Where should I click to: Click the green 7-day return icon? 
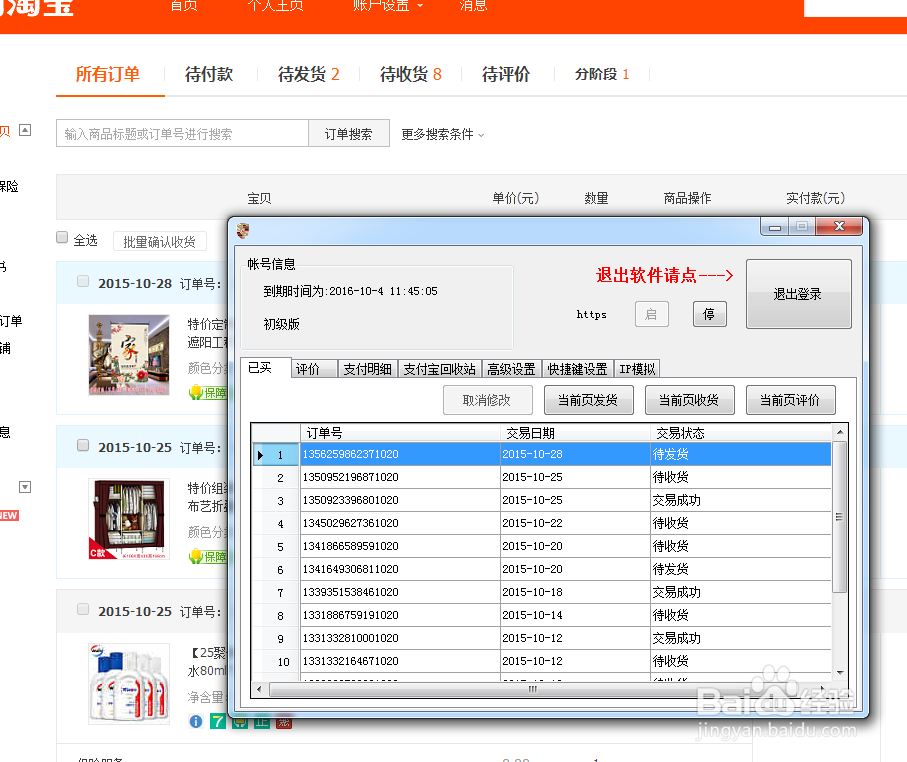(217, 721)
